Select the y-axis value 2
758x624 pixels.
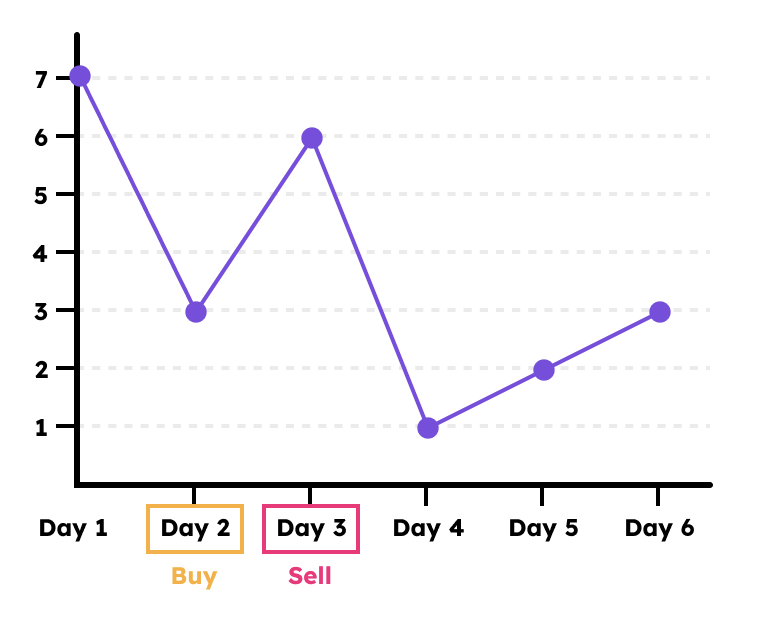(x=41, y=368)
